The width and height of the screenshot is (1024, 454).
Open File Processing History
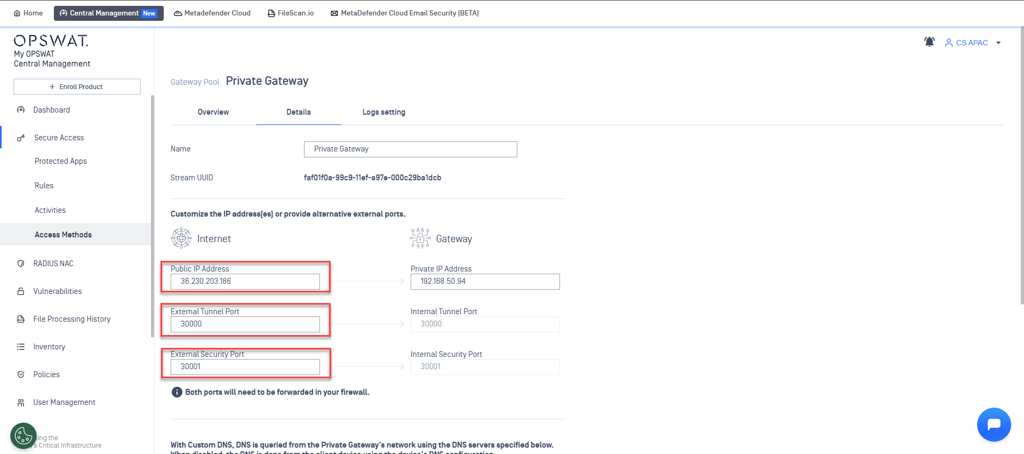click(x=72, y=319)
